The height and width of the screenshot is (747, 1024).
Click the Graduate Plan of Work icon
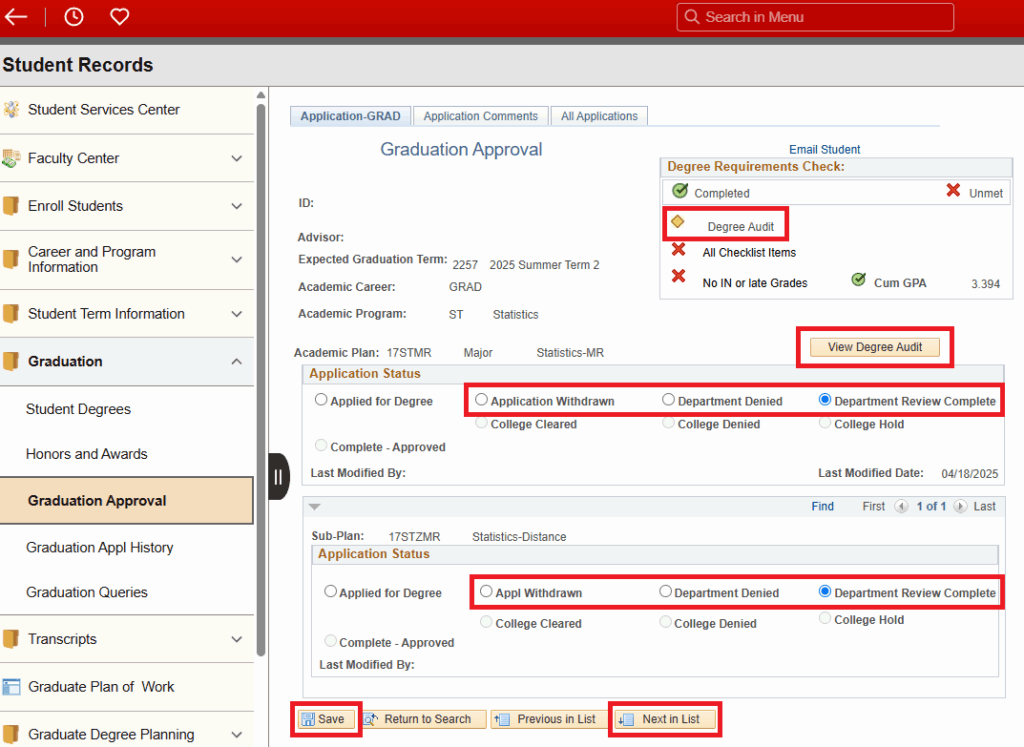pyautogui.click(x=11, y=686)
